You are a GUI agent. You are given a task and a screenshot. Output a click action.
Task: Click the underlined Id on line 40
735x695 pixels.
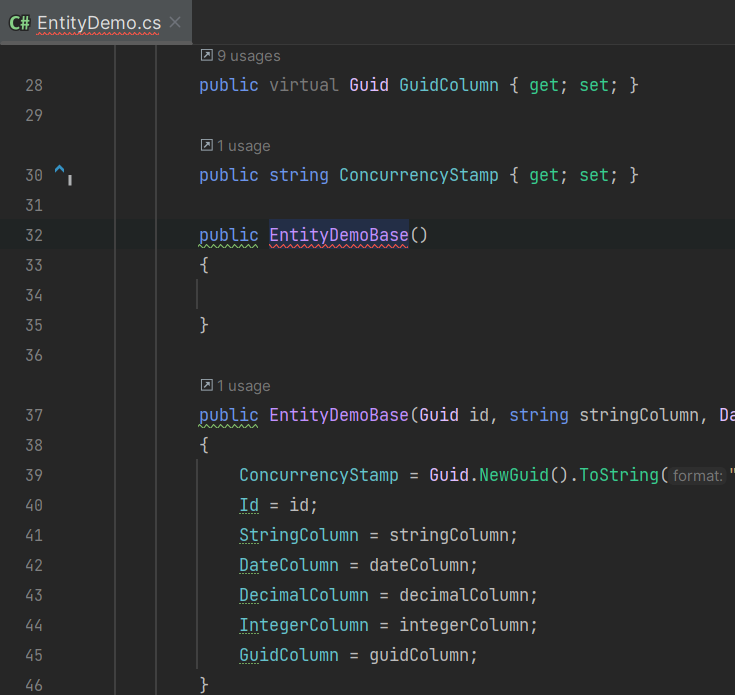pyautogui.click(x=249, y=505)
